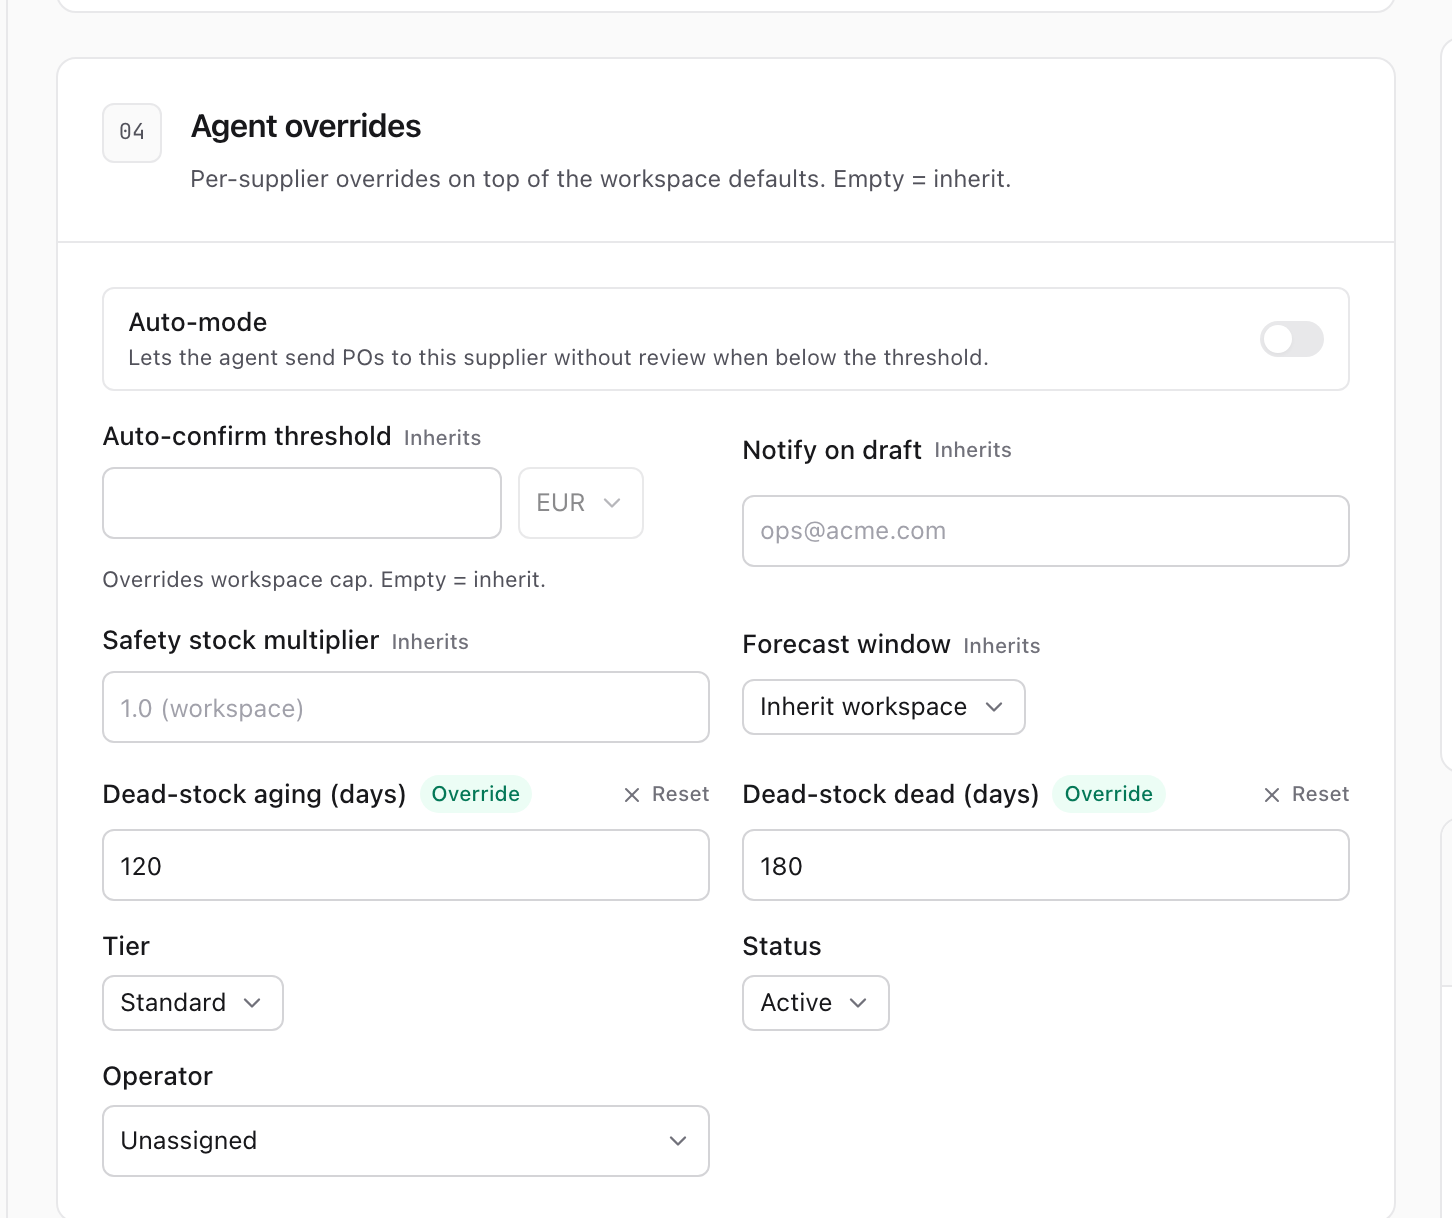Edit the Dead-stock aging days value 120
The image size is (1452, 1218).
coord(406,865)
